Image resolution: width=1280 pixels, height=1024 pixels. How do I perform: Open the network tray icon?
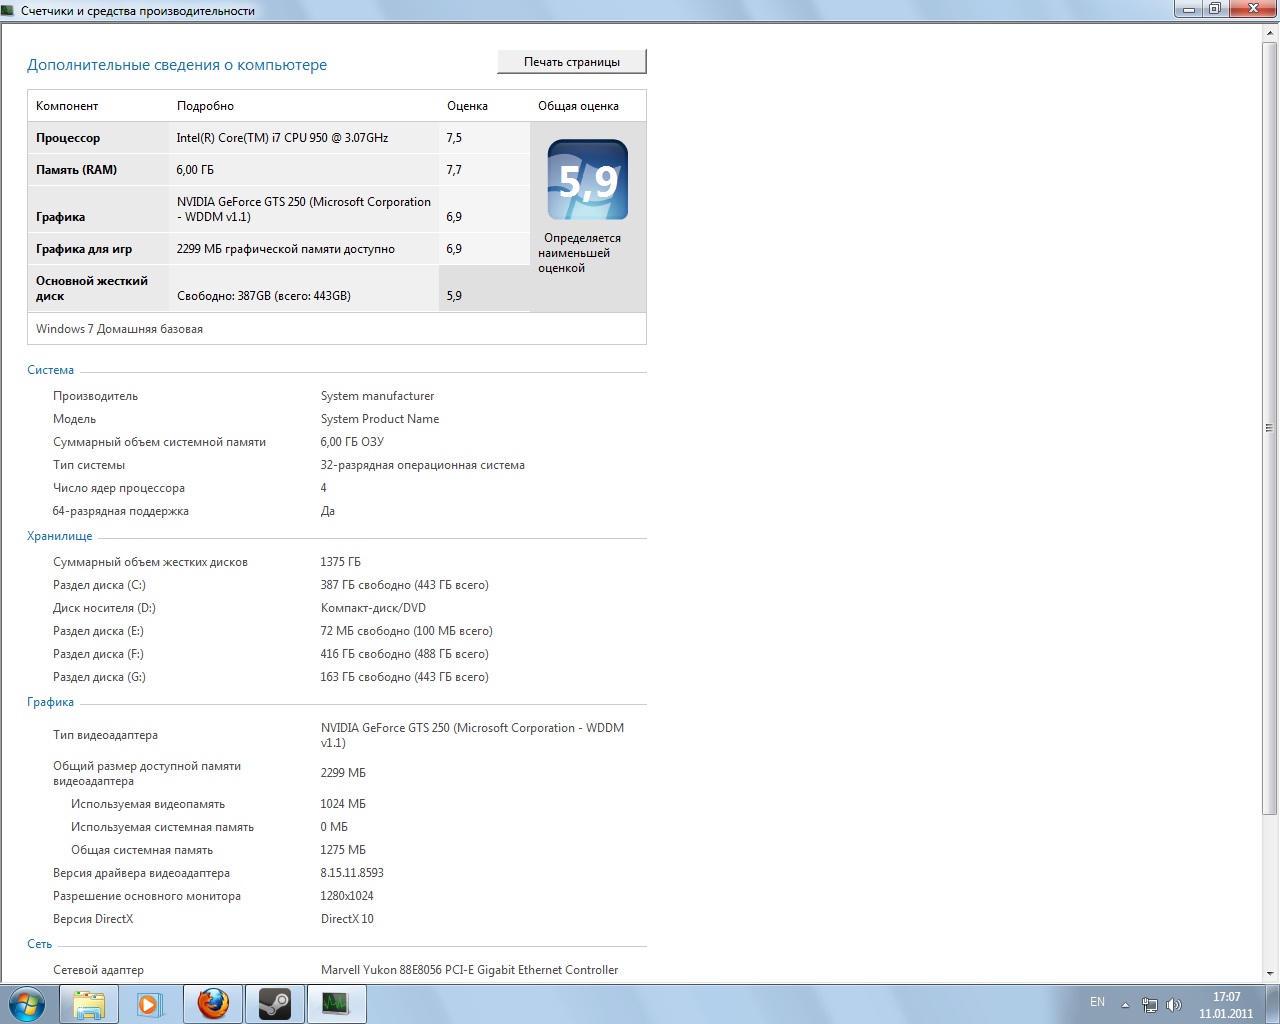pyautogui.click(x=1150, y=1004)
